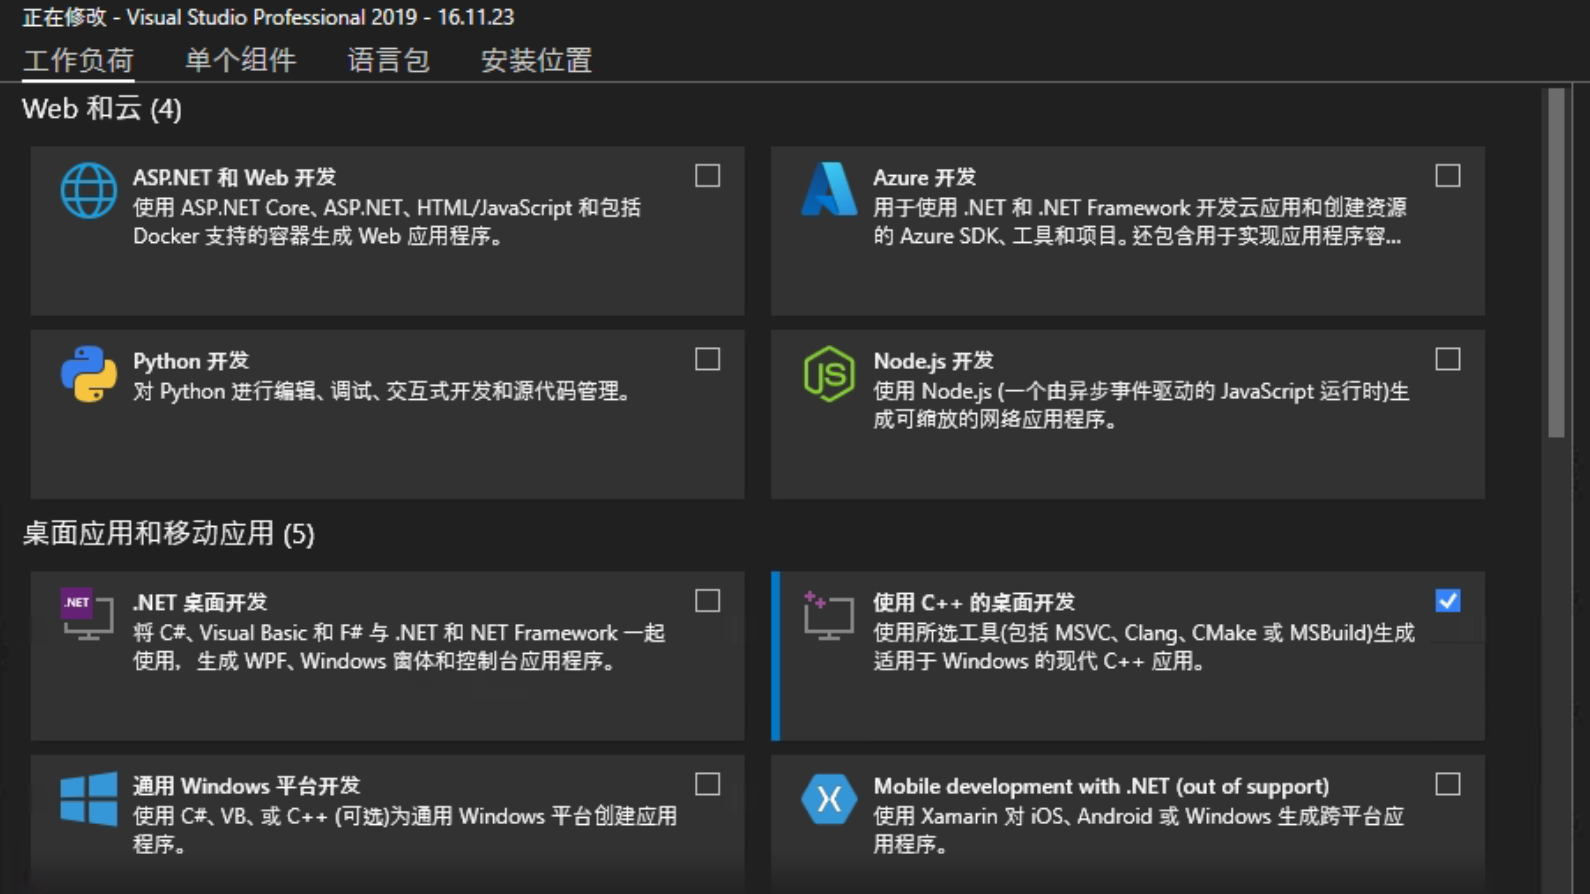
Task: Click the 桌面应用和移动应用 (5) section heading
Action: tap(168, 534)
